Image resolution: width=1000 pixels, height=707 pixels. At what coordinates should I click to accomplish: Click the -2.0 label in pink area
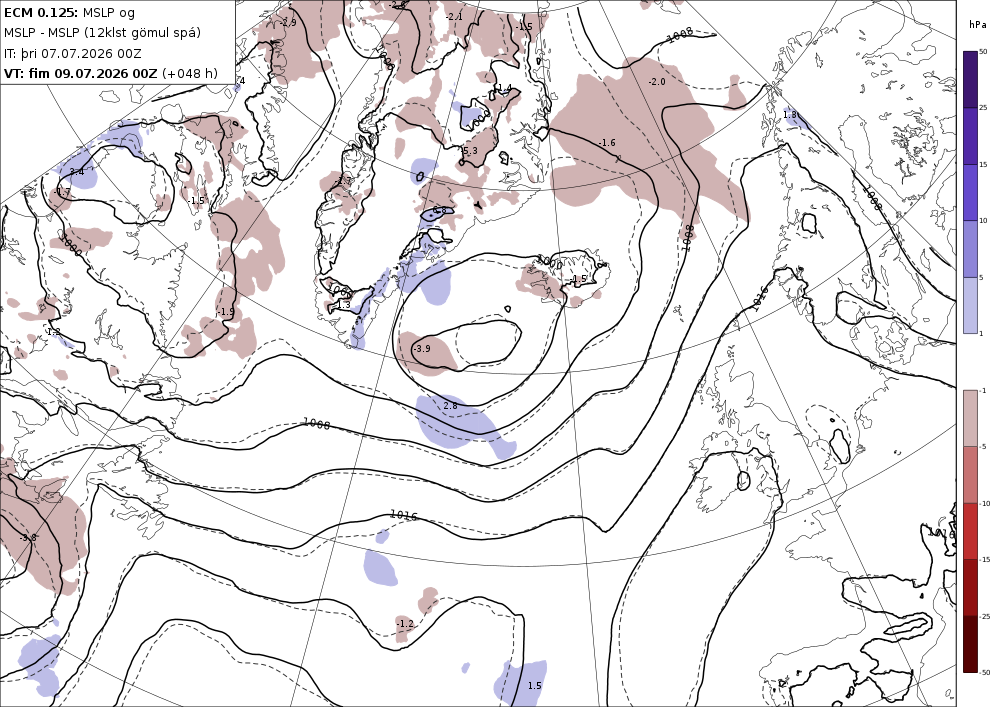657,82
